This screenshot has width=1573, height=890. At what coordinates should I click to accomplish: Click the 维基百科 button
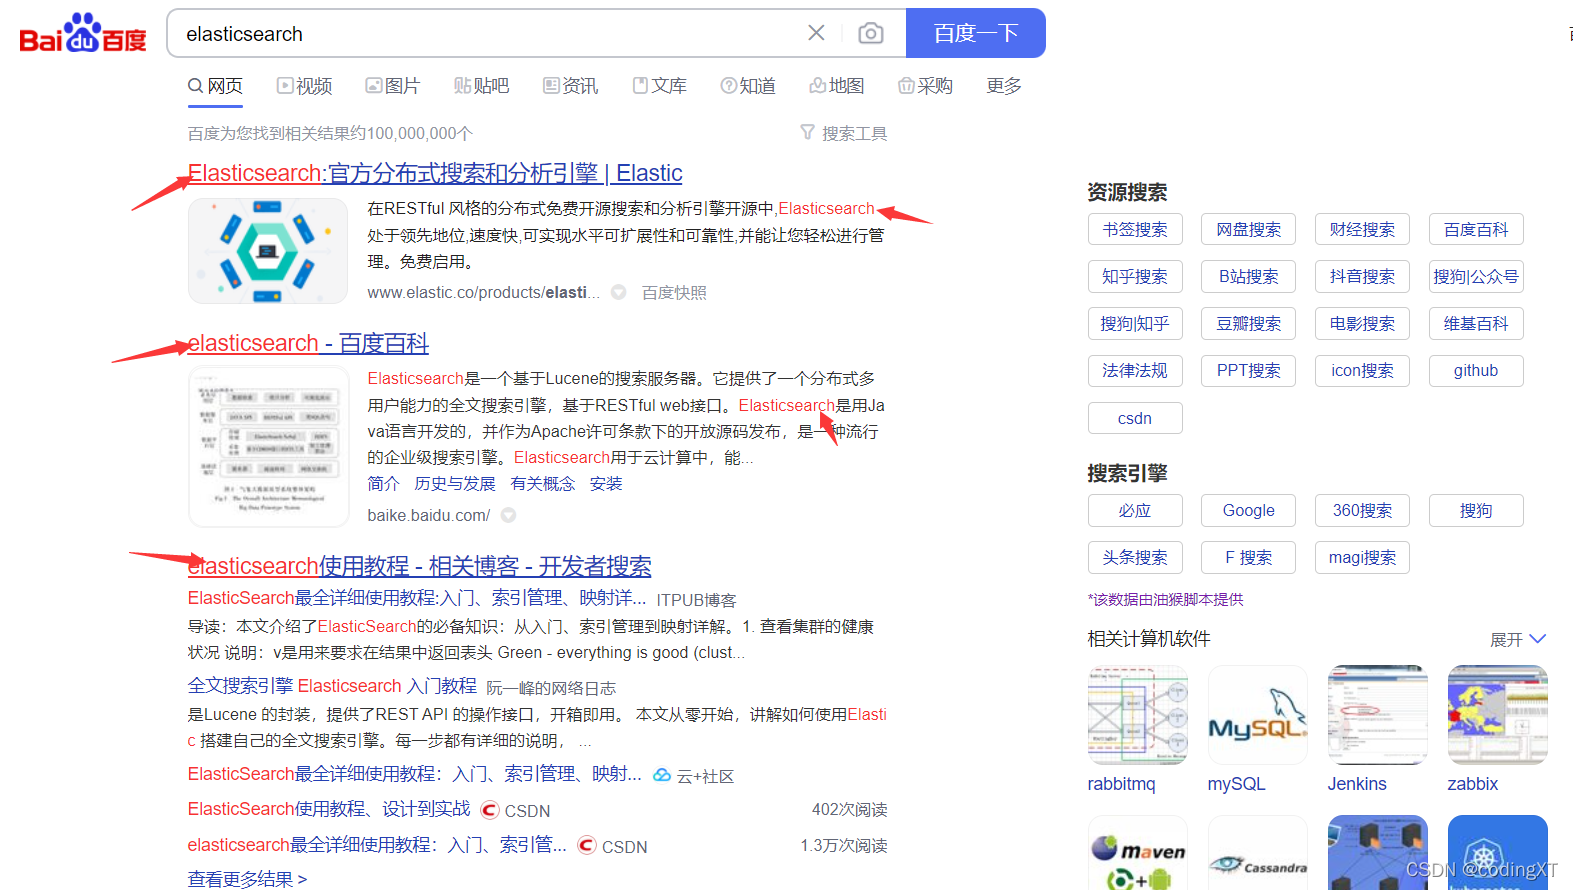1476,323
